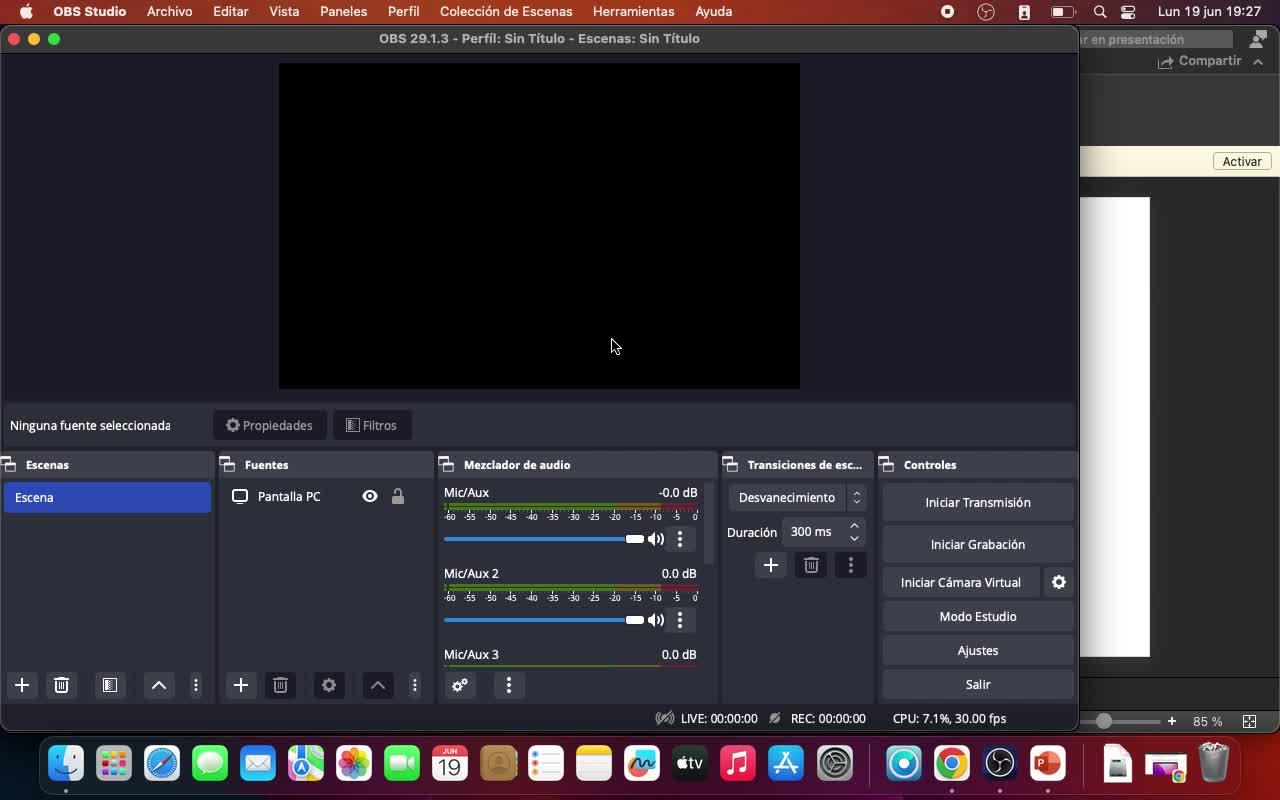Click Iniciar Grabación button
Screen dimensions: 1280x800
pyautogui.click(x=977, y=544)
